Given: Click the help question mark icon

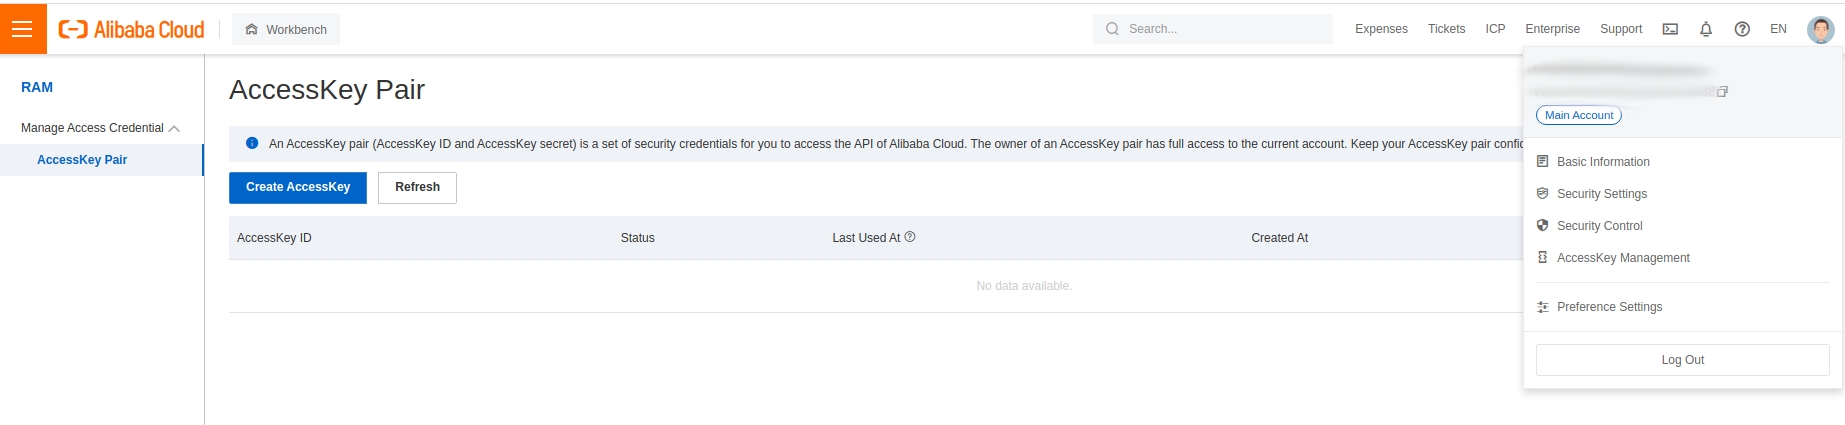Looking at the screenshot, I should pyautogui.click(x=1742, y=29).
